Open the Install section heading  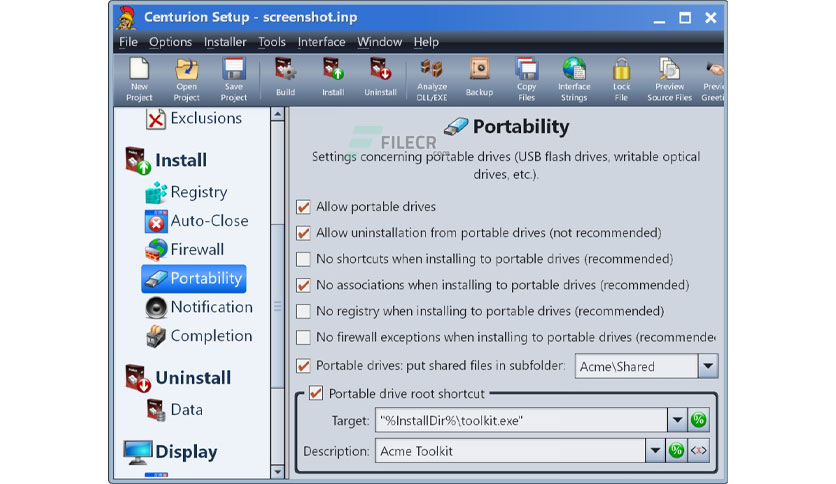pos(166,160)
